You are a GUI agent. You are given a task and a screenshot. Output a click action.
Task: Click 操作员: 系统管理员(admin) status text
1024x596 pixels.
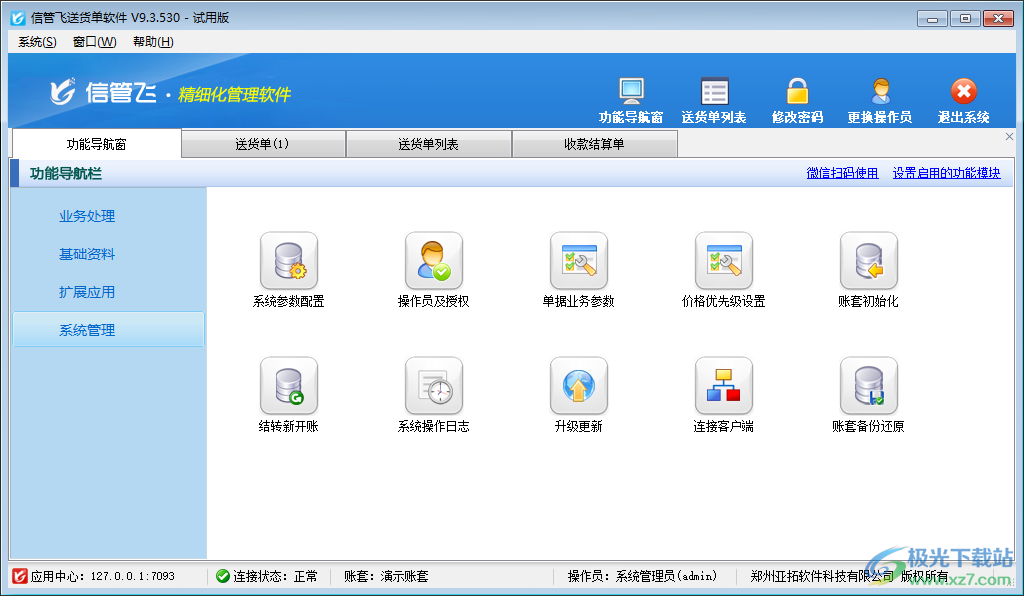tap(643, 576)
